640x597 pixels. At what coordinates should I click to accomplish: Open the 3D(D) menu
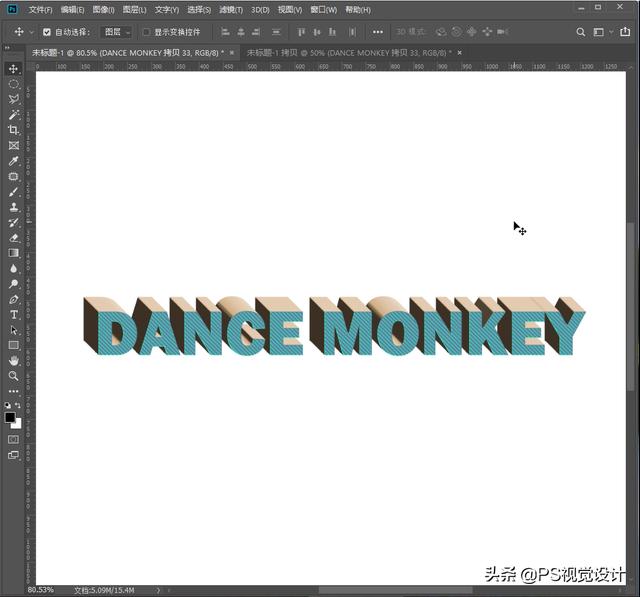click(x=260, y=9)
